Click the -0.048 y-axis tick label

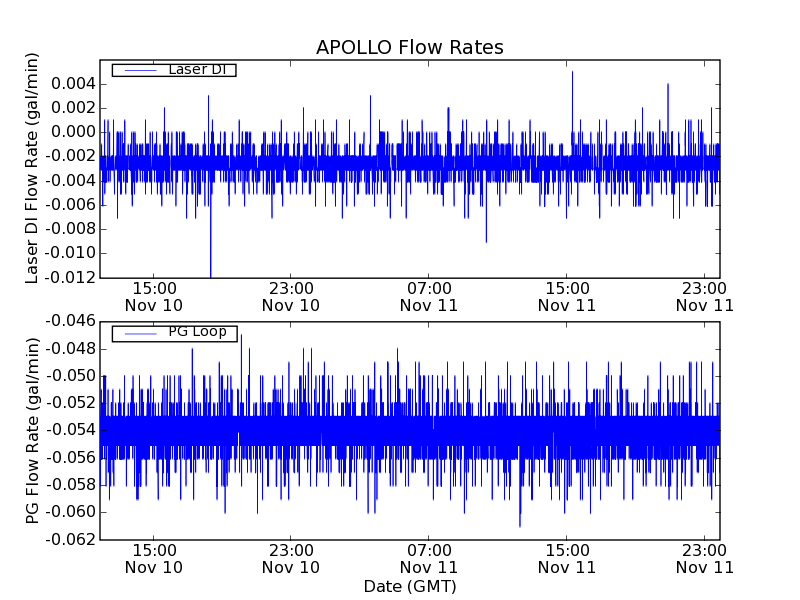tap(70, 349)
